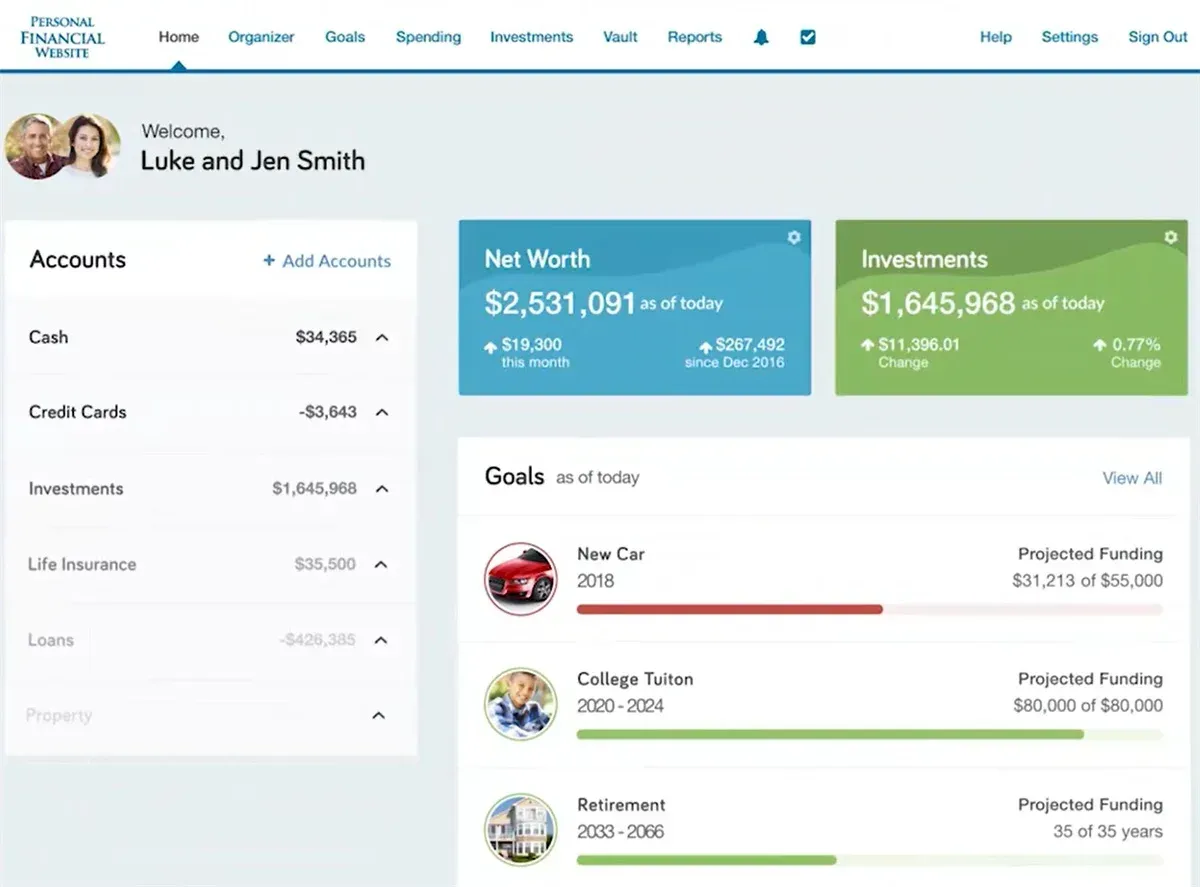Click View All goals link

(x=1132, y=478)
